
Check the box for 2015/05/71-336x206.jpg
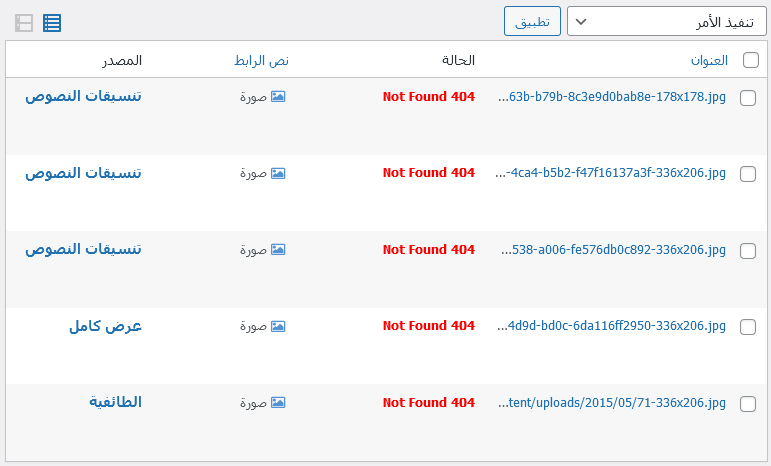[748, 404]
